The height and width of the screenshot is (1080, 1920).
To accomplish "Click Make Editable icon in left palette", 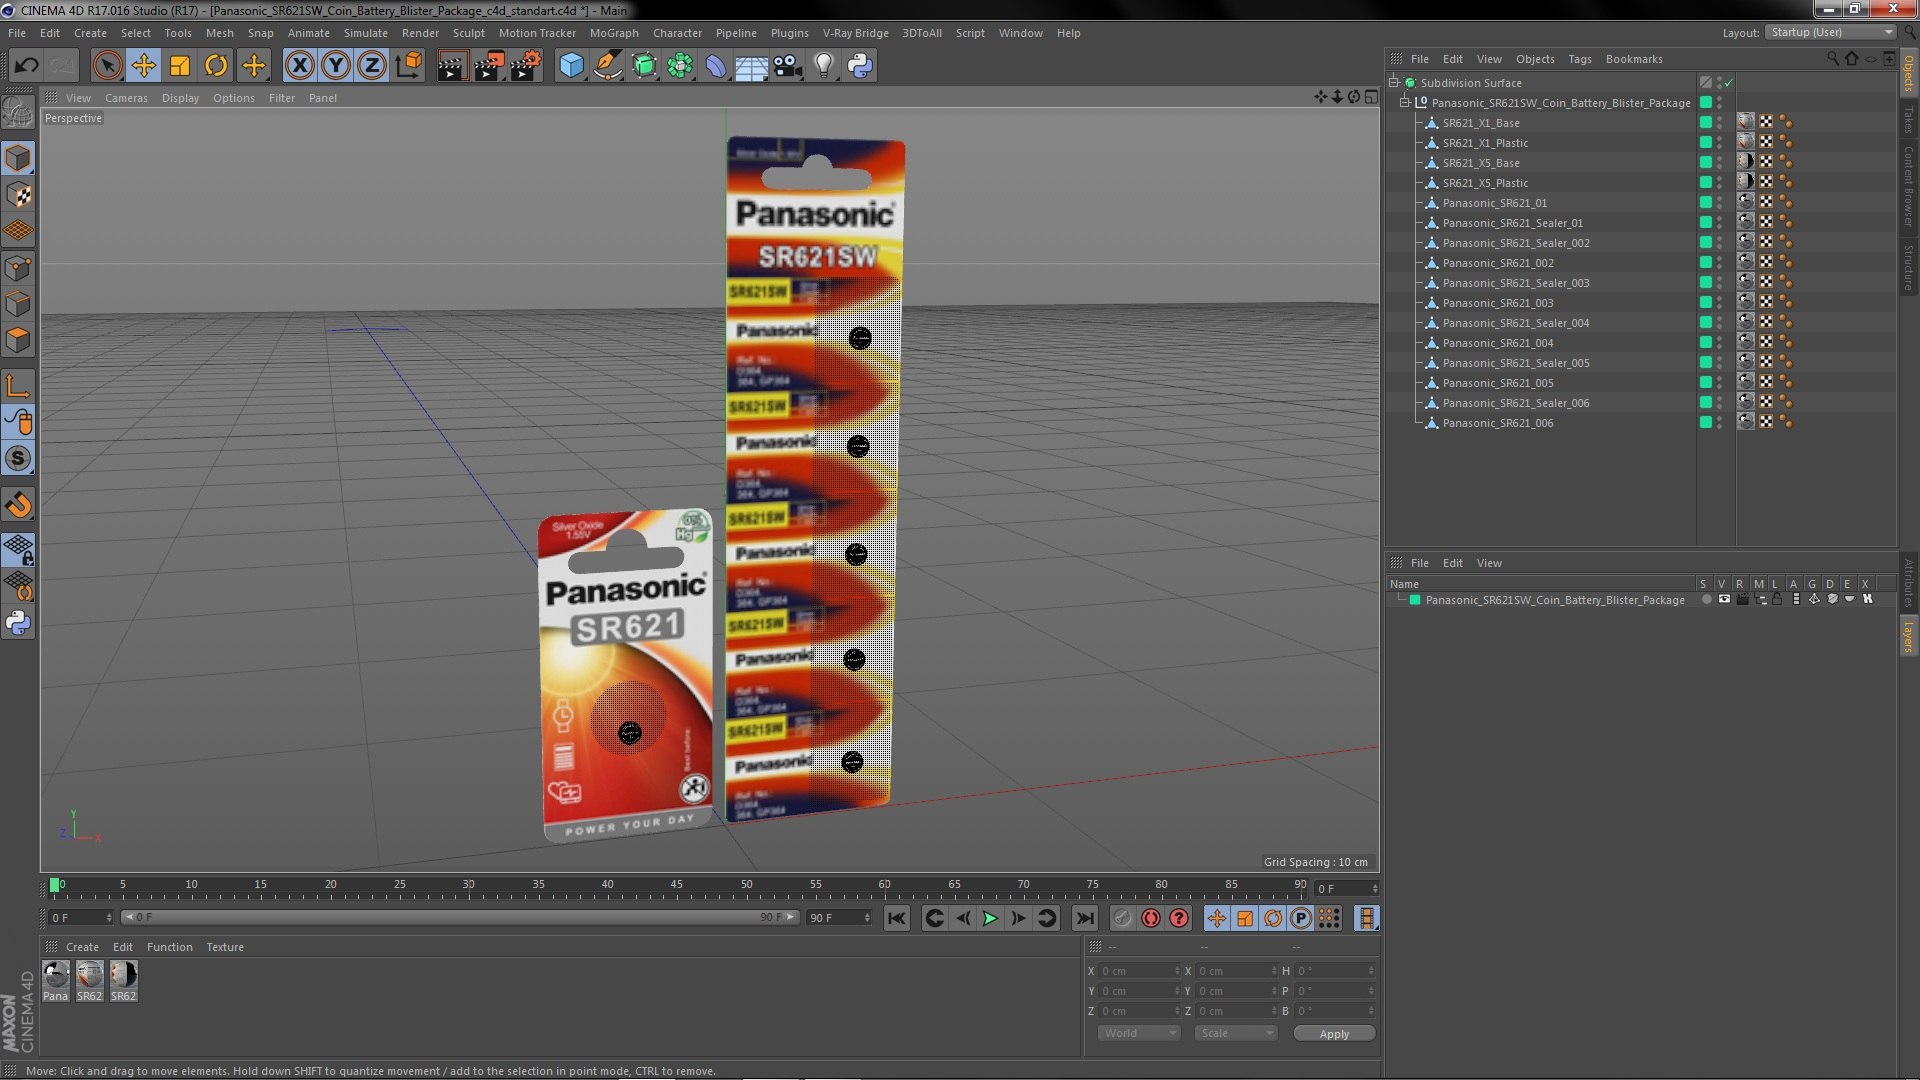I will tap(18, 113).
